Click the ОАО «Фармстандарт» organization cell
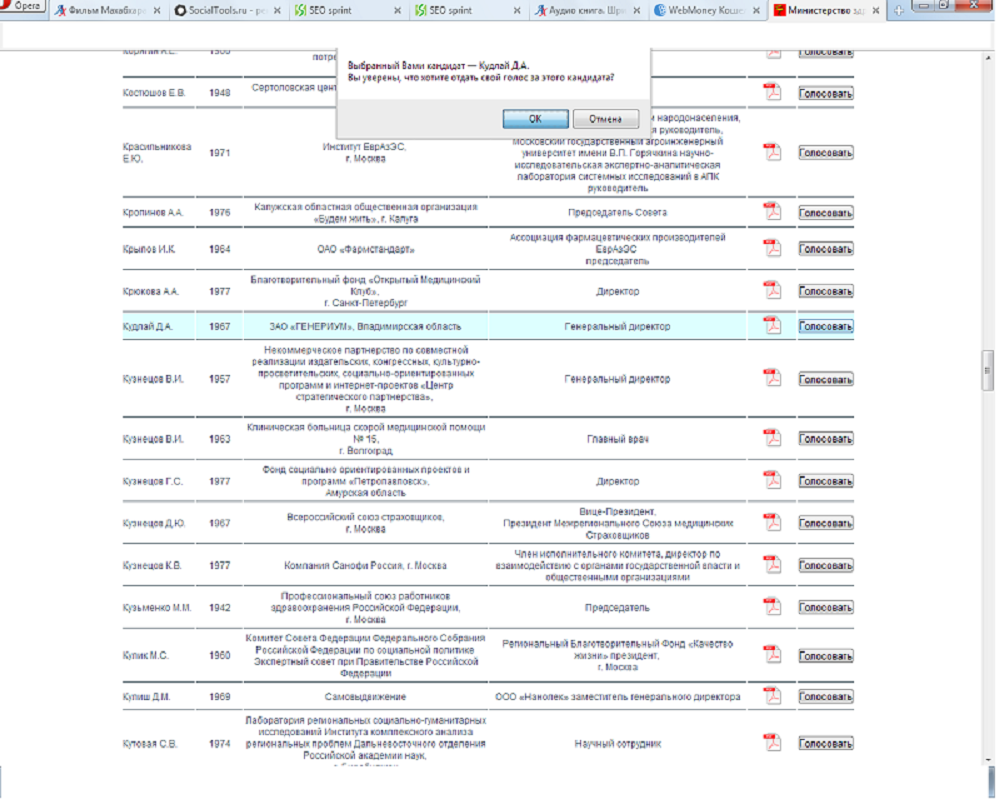The image size is (1000, 800). click(365, 249)
